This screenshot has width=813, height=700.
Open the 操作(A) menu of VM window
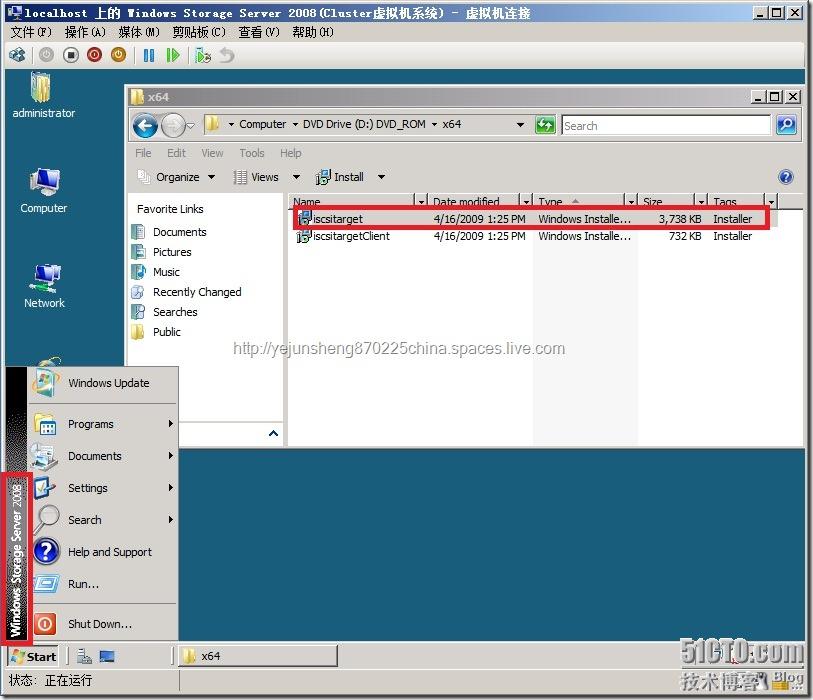tap(85, 32)
